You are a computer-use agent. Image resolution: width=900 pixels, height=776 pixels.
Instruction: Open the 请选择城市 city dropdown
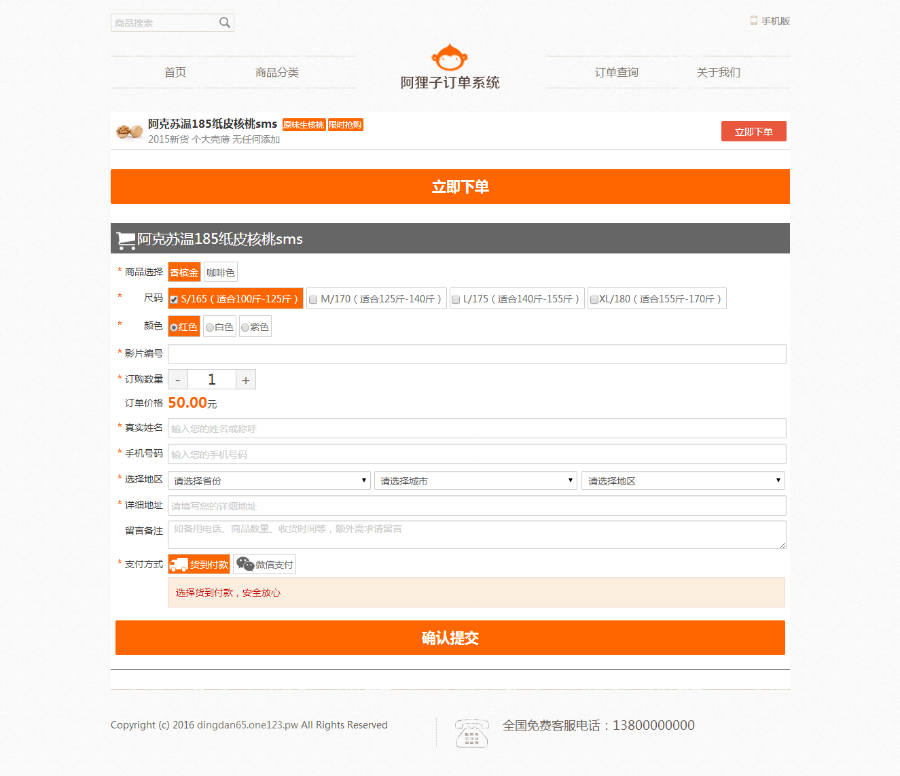click(475, 480)
